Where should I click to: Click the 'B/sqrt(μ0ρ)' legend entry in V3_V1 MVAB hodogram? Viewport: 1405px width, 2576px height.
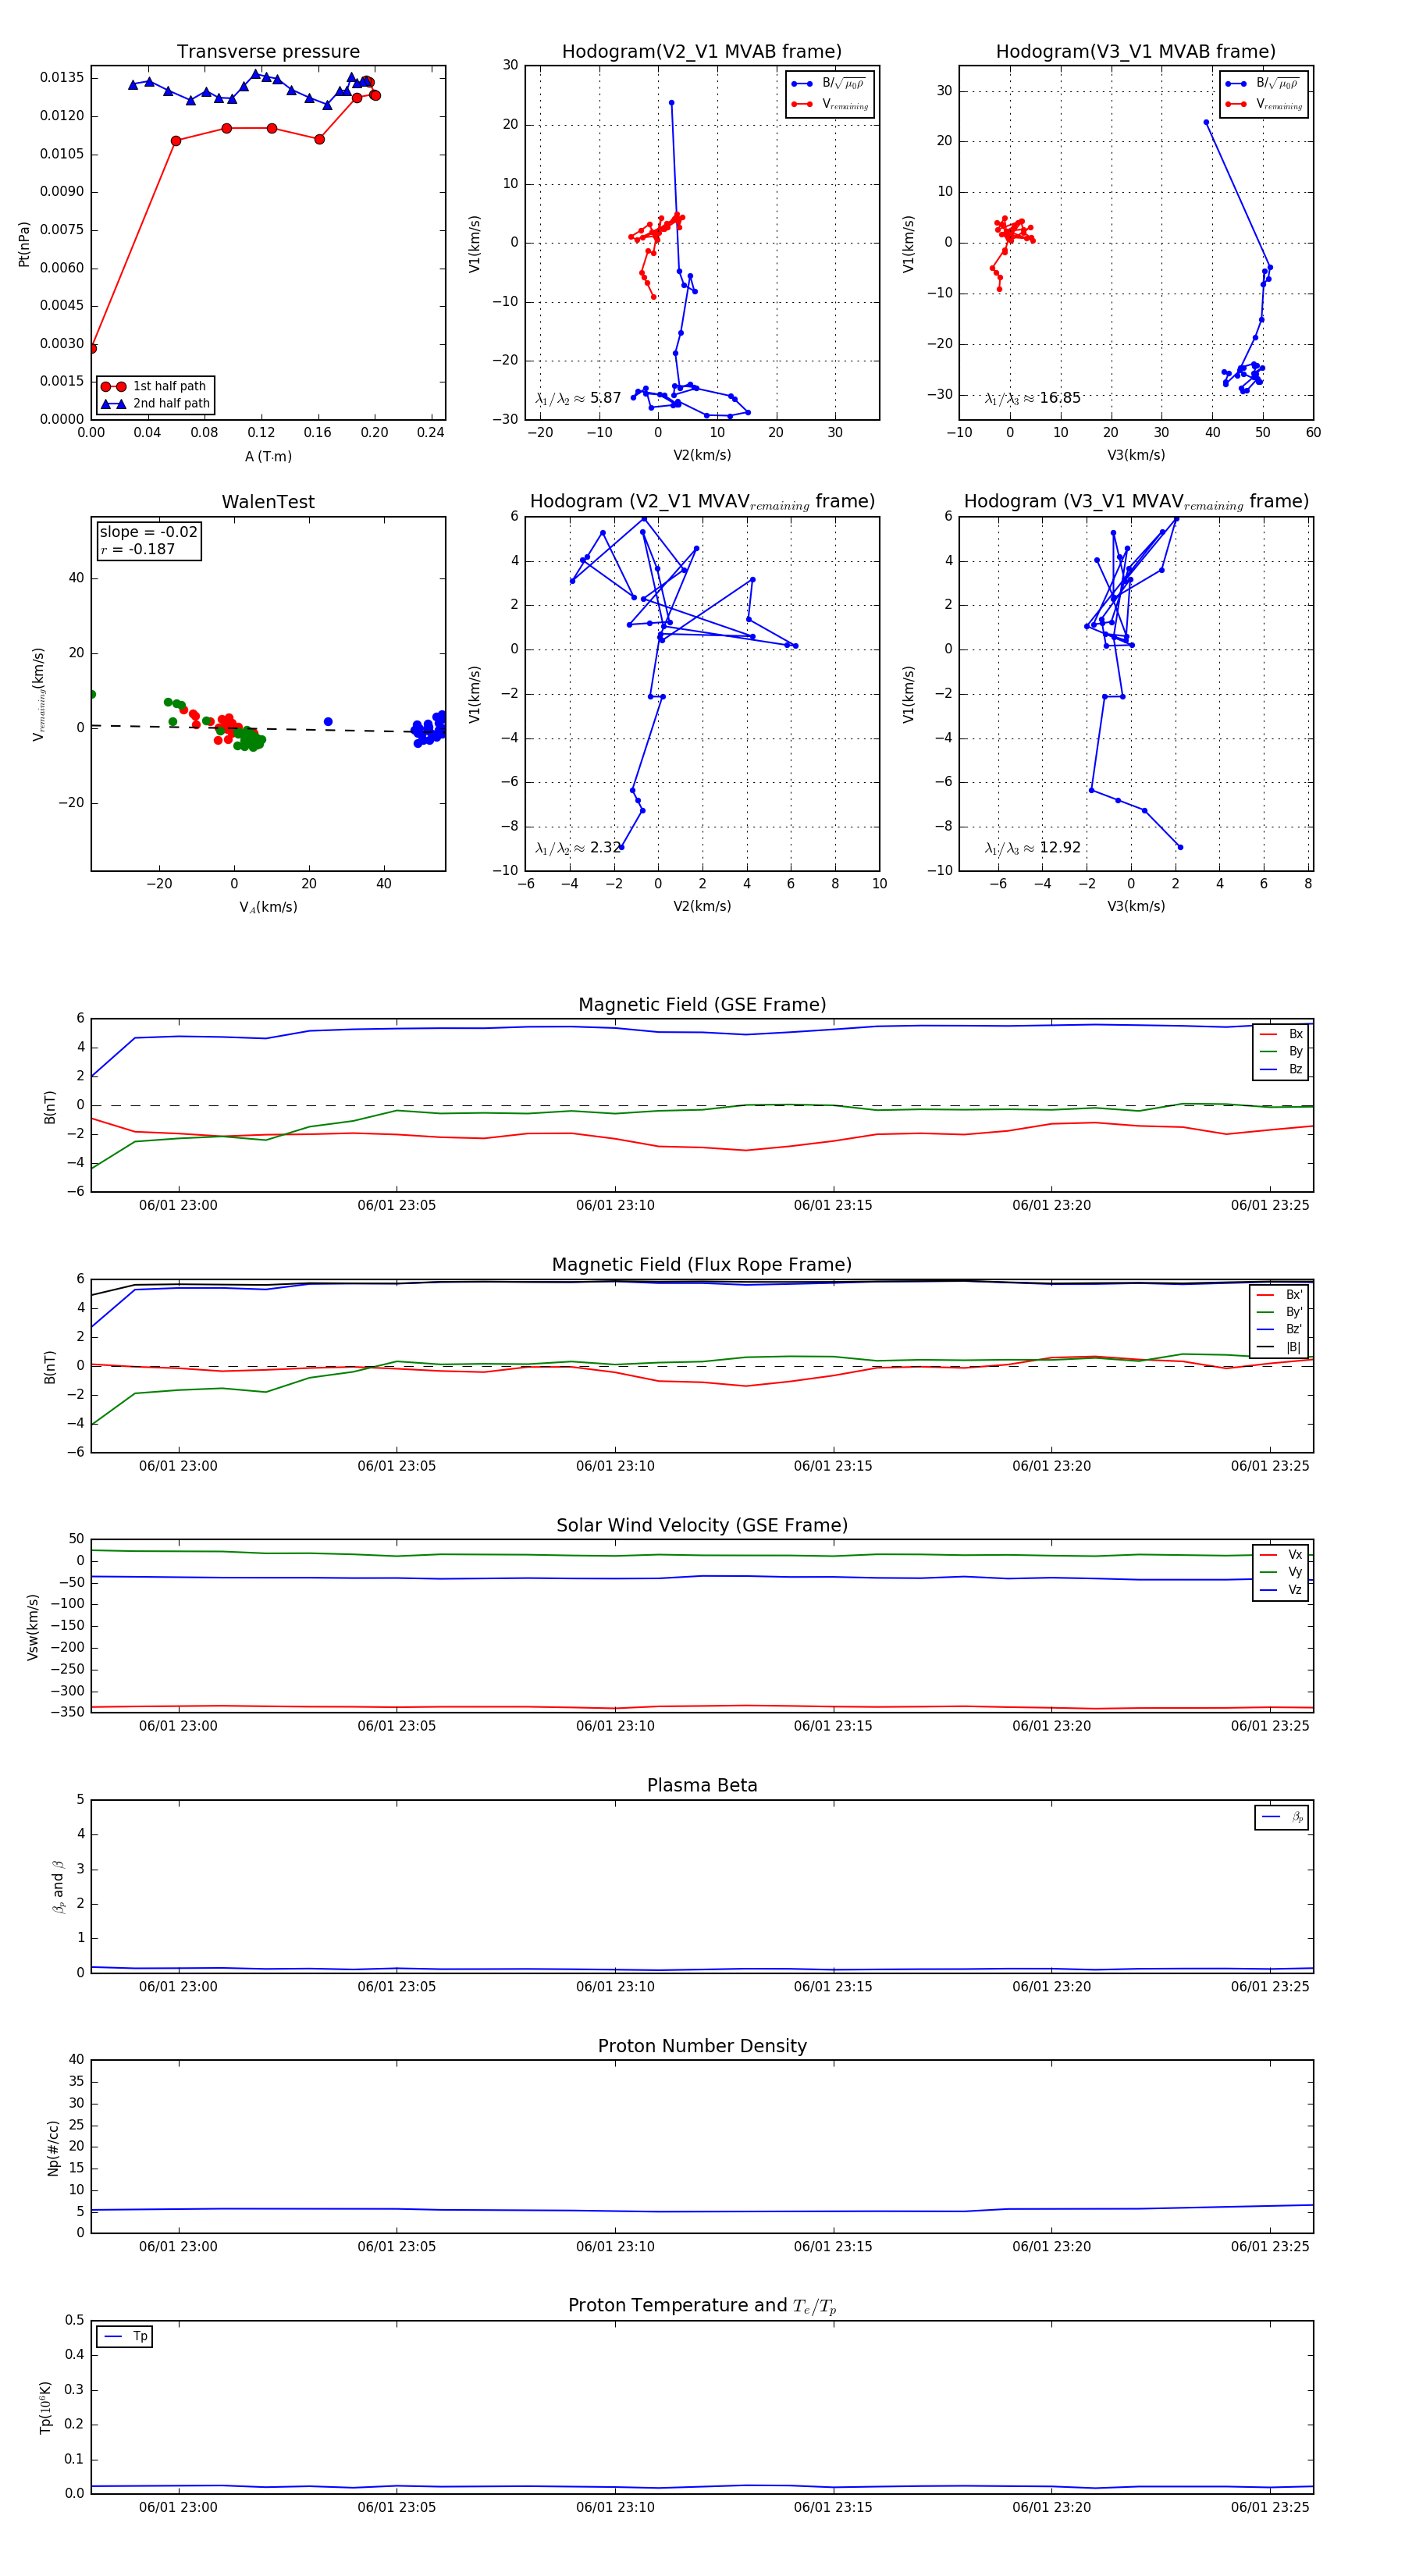[x=1264, y=84]
